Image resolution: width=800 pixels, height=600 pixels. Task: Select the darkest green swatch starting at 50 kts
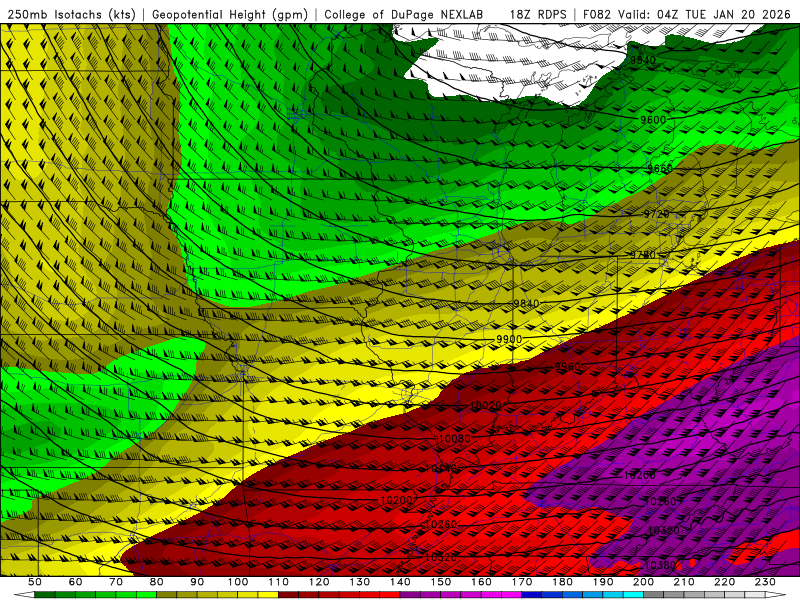(x=45, y=595)
